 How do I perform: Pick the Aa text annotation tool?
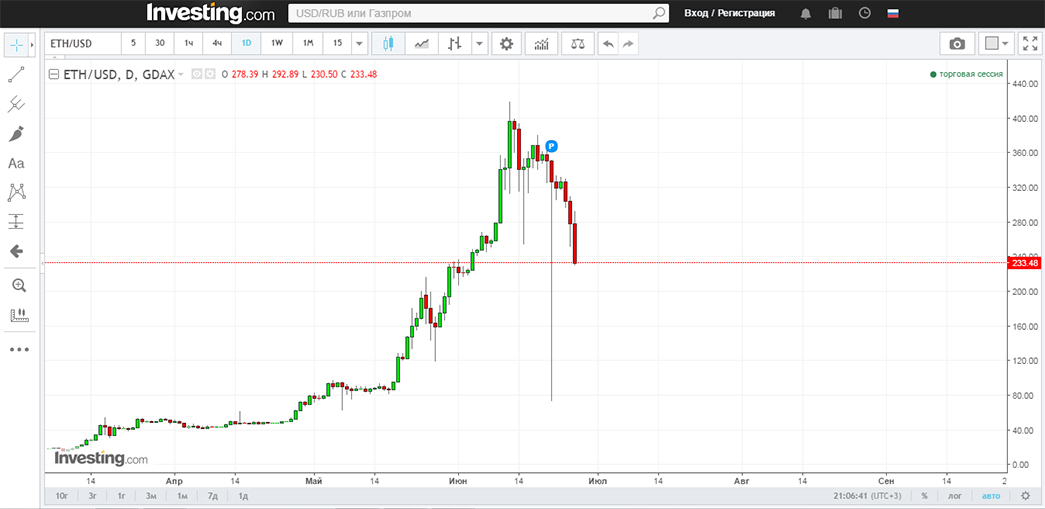(16, 163)
